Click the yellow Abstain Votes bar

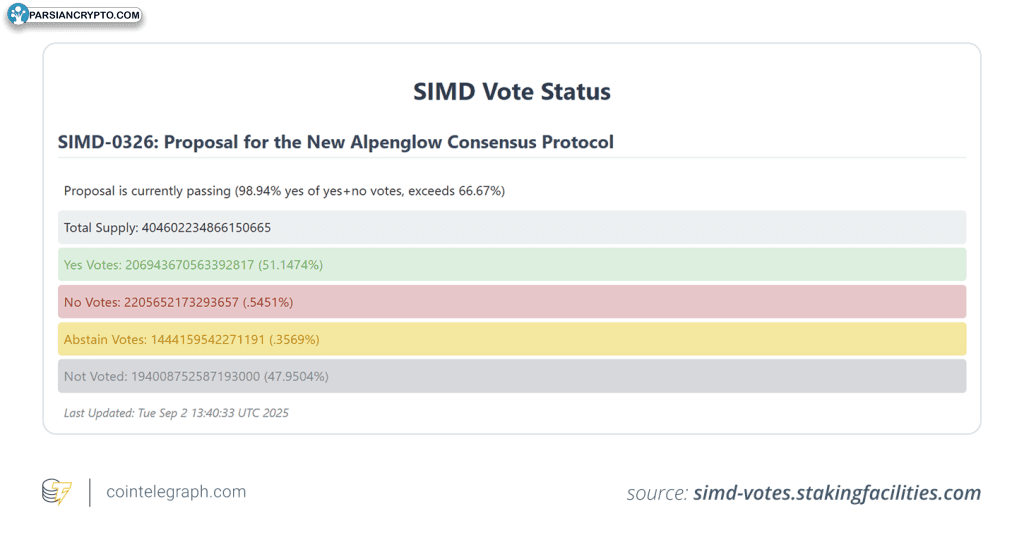511,339
